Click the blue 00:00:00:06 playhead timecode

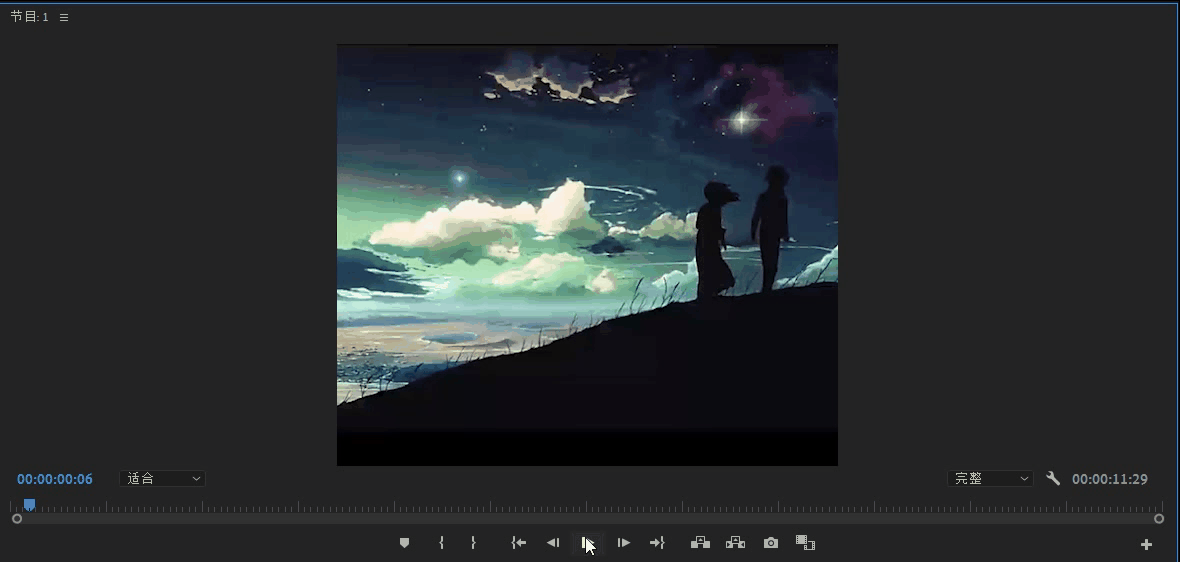coord(55,479)
